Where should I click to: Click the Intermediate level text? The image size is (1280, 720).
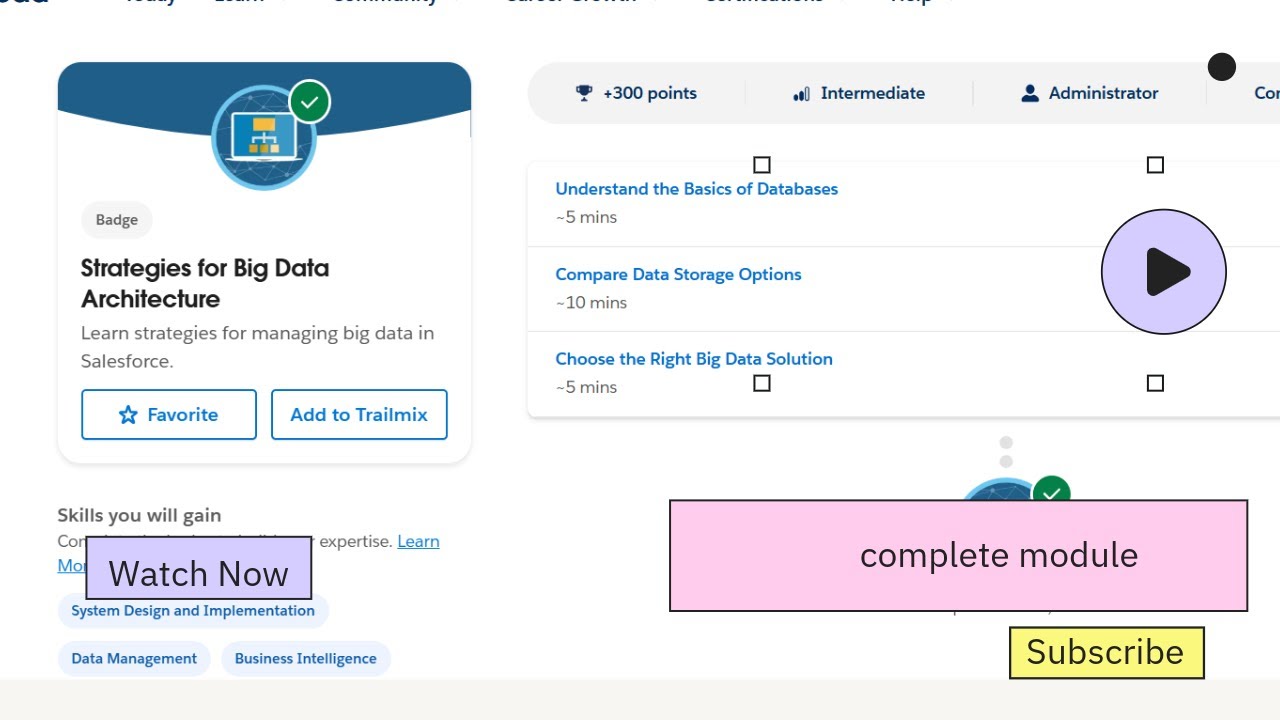(x=873, y=93)
